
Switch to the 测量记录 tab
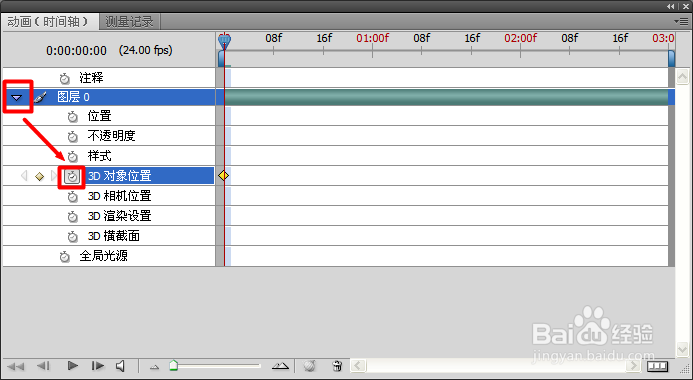(129, 22)
